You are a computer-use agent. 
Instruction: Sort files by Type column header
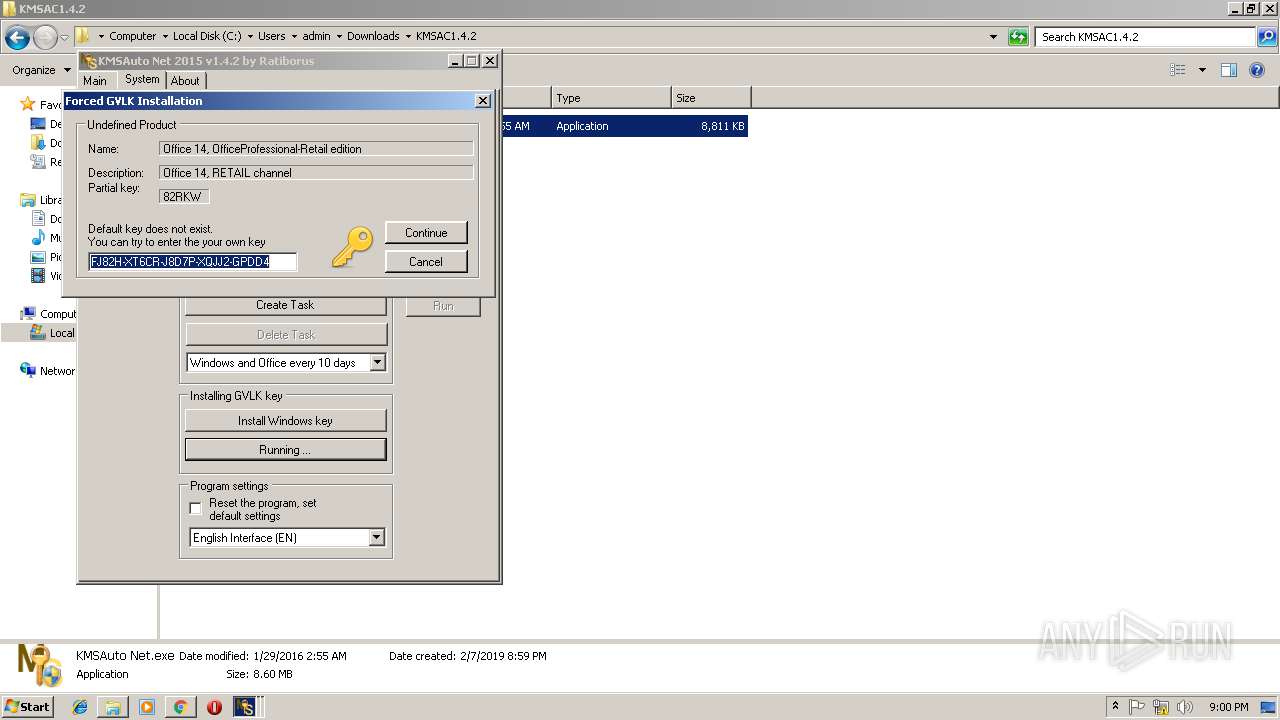(611, 98)
